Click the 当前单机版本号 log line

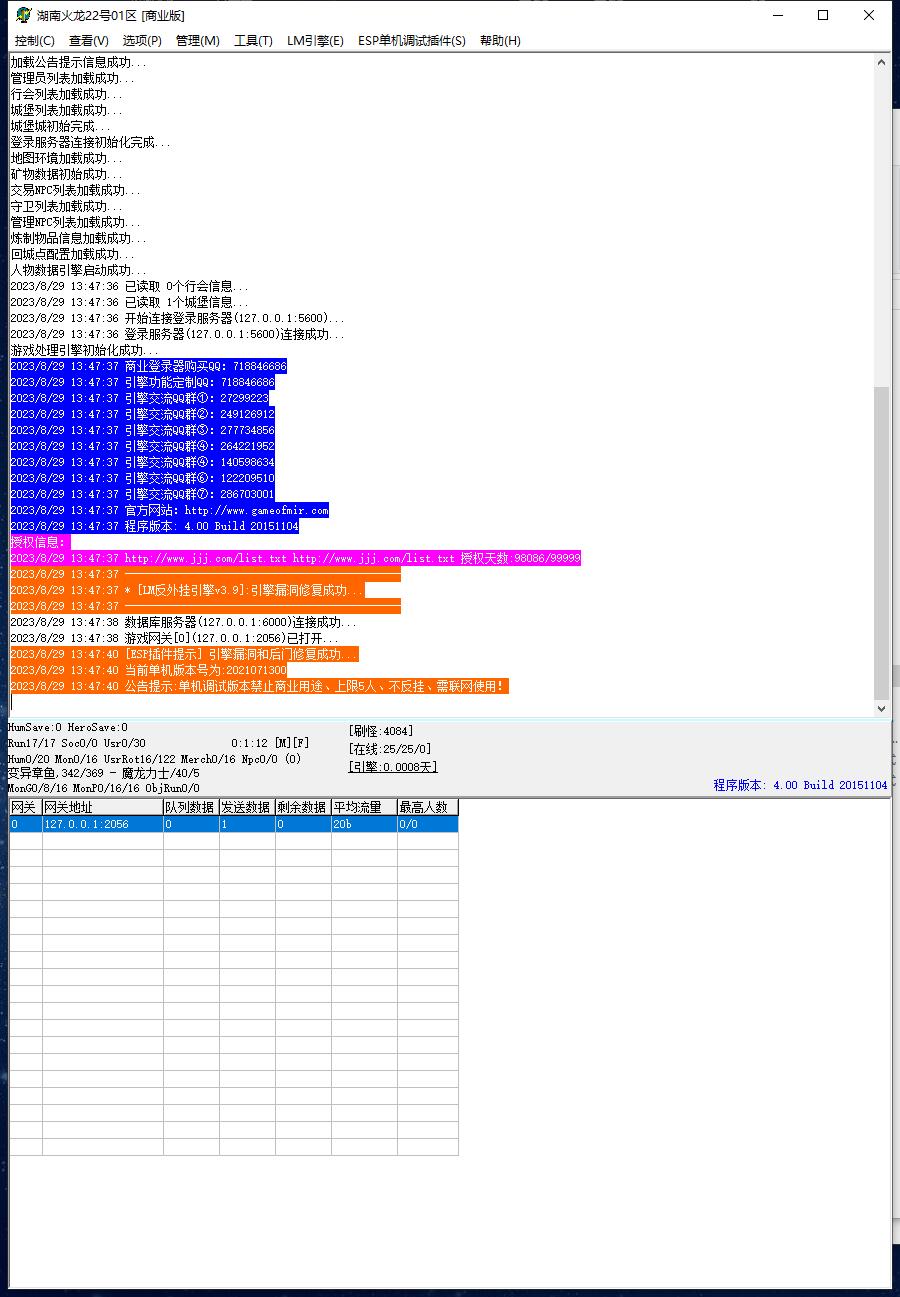click(x=148, y=670)
